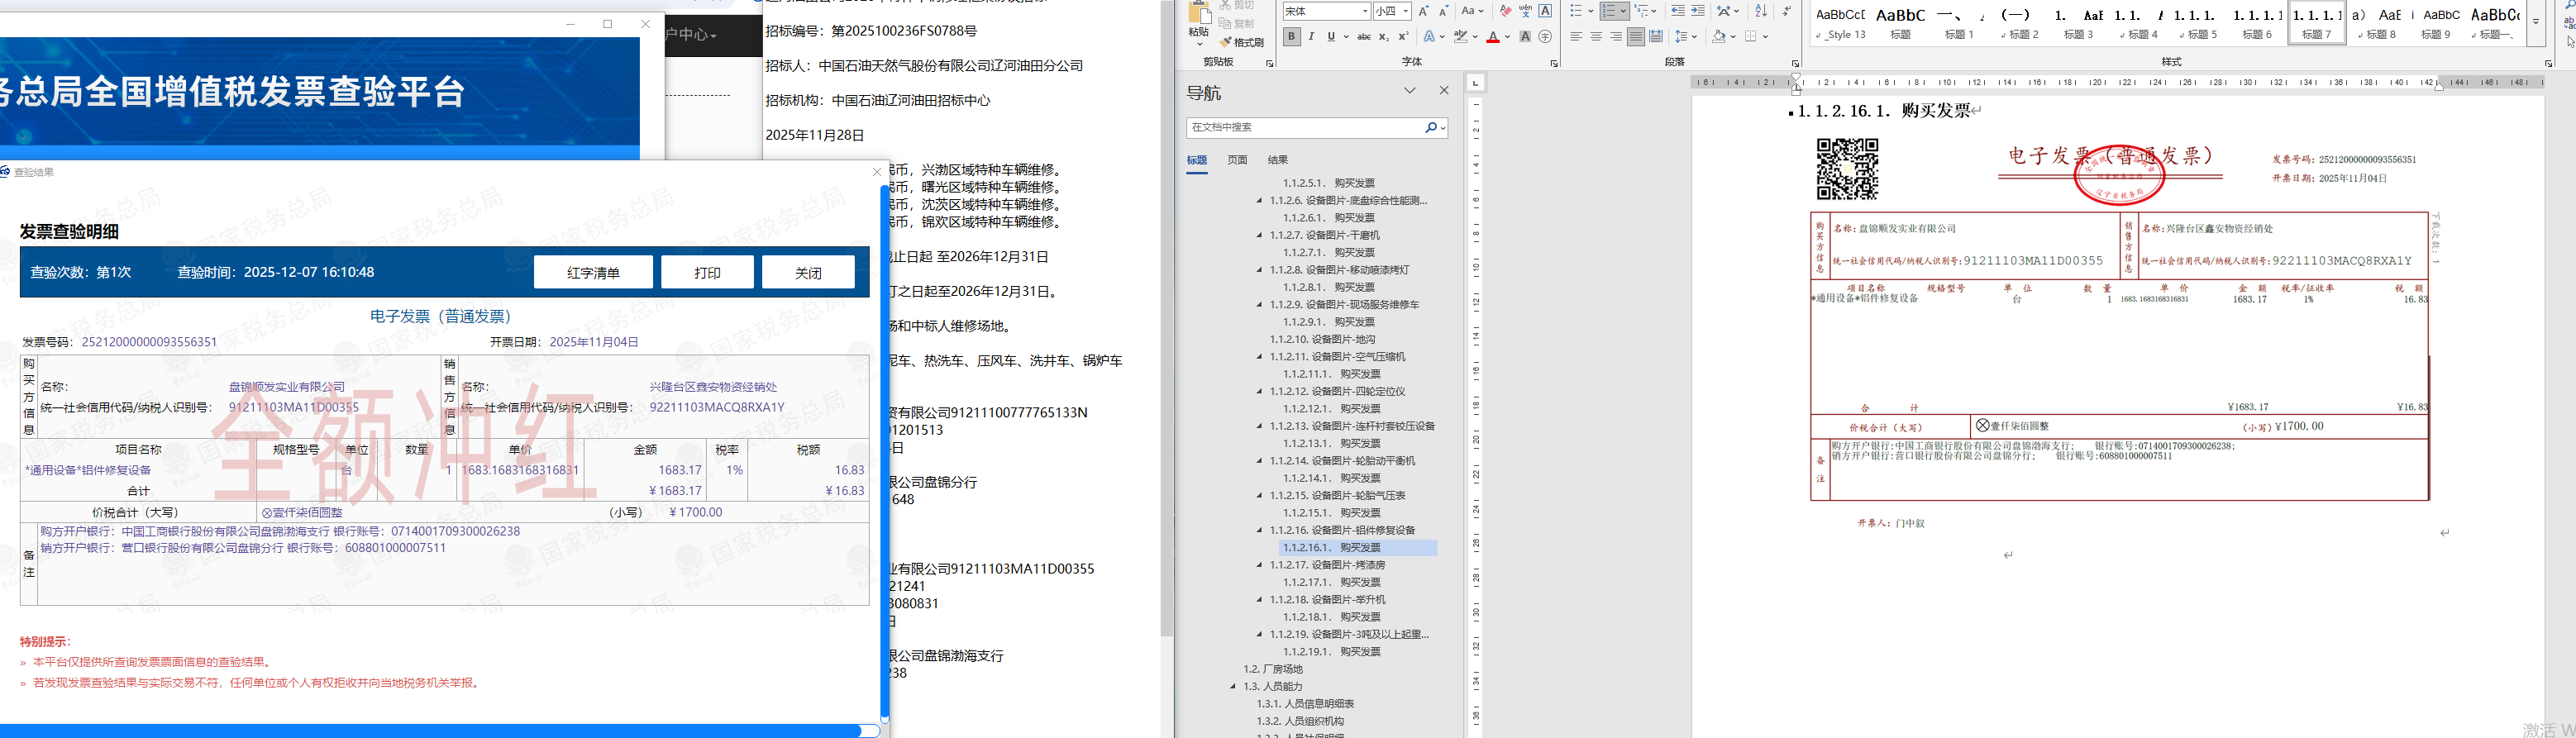Apply superscript formatting
The height and width of the screenshot is (738, 2576).
1404,36
